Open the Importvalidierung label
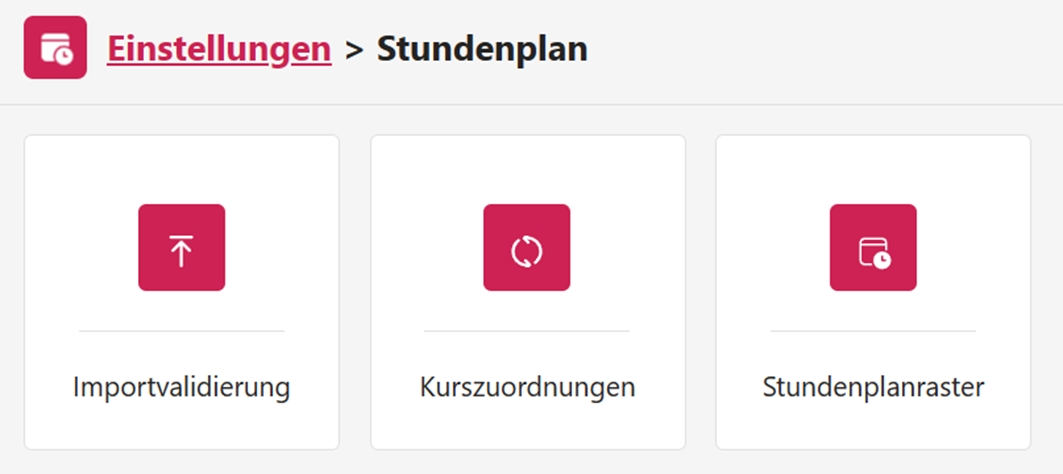This screenshot has width=1063, height=474. point(181,387)
